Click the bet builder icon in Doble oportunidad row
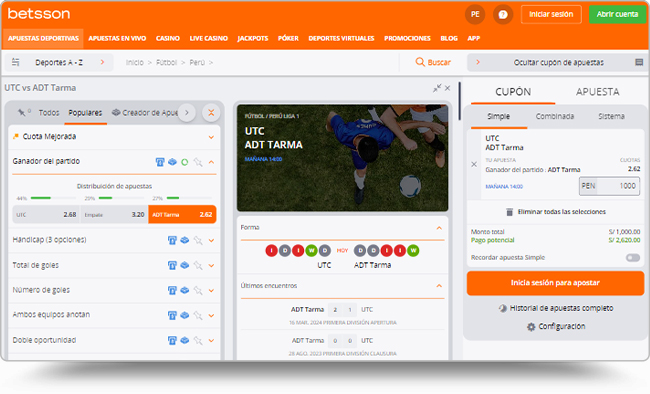650x394 pixels. 185,340
